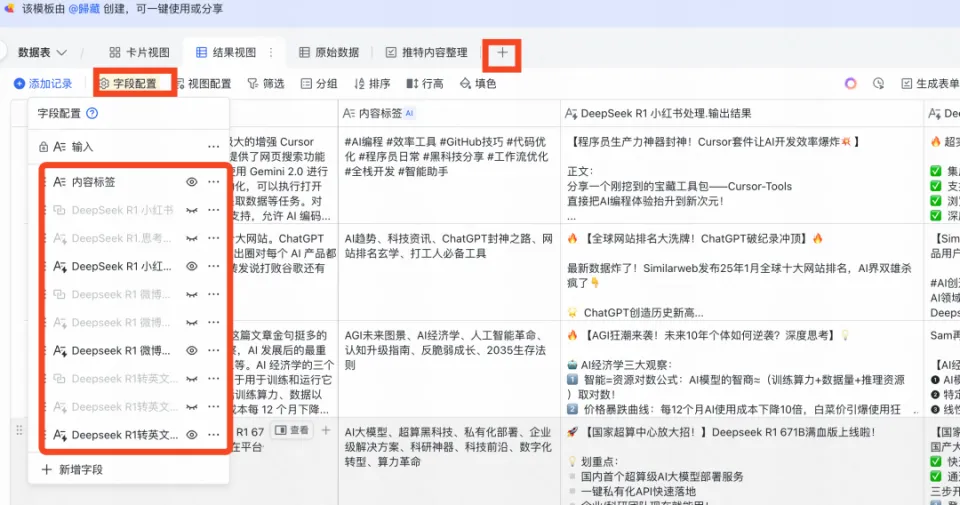Switch to the 卡片视图 view tab

coord(140,53)
